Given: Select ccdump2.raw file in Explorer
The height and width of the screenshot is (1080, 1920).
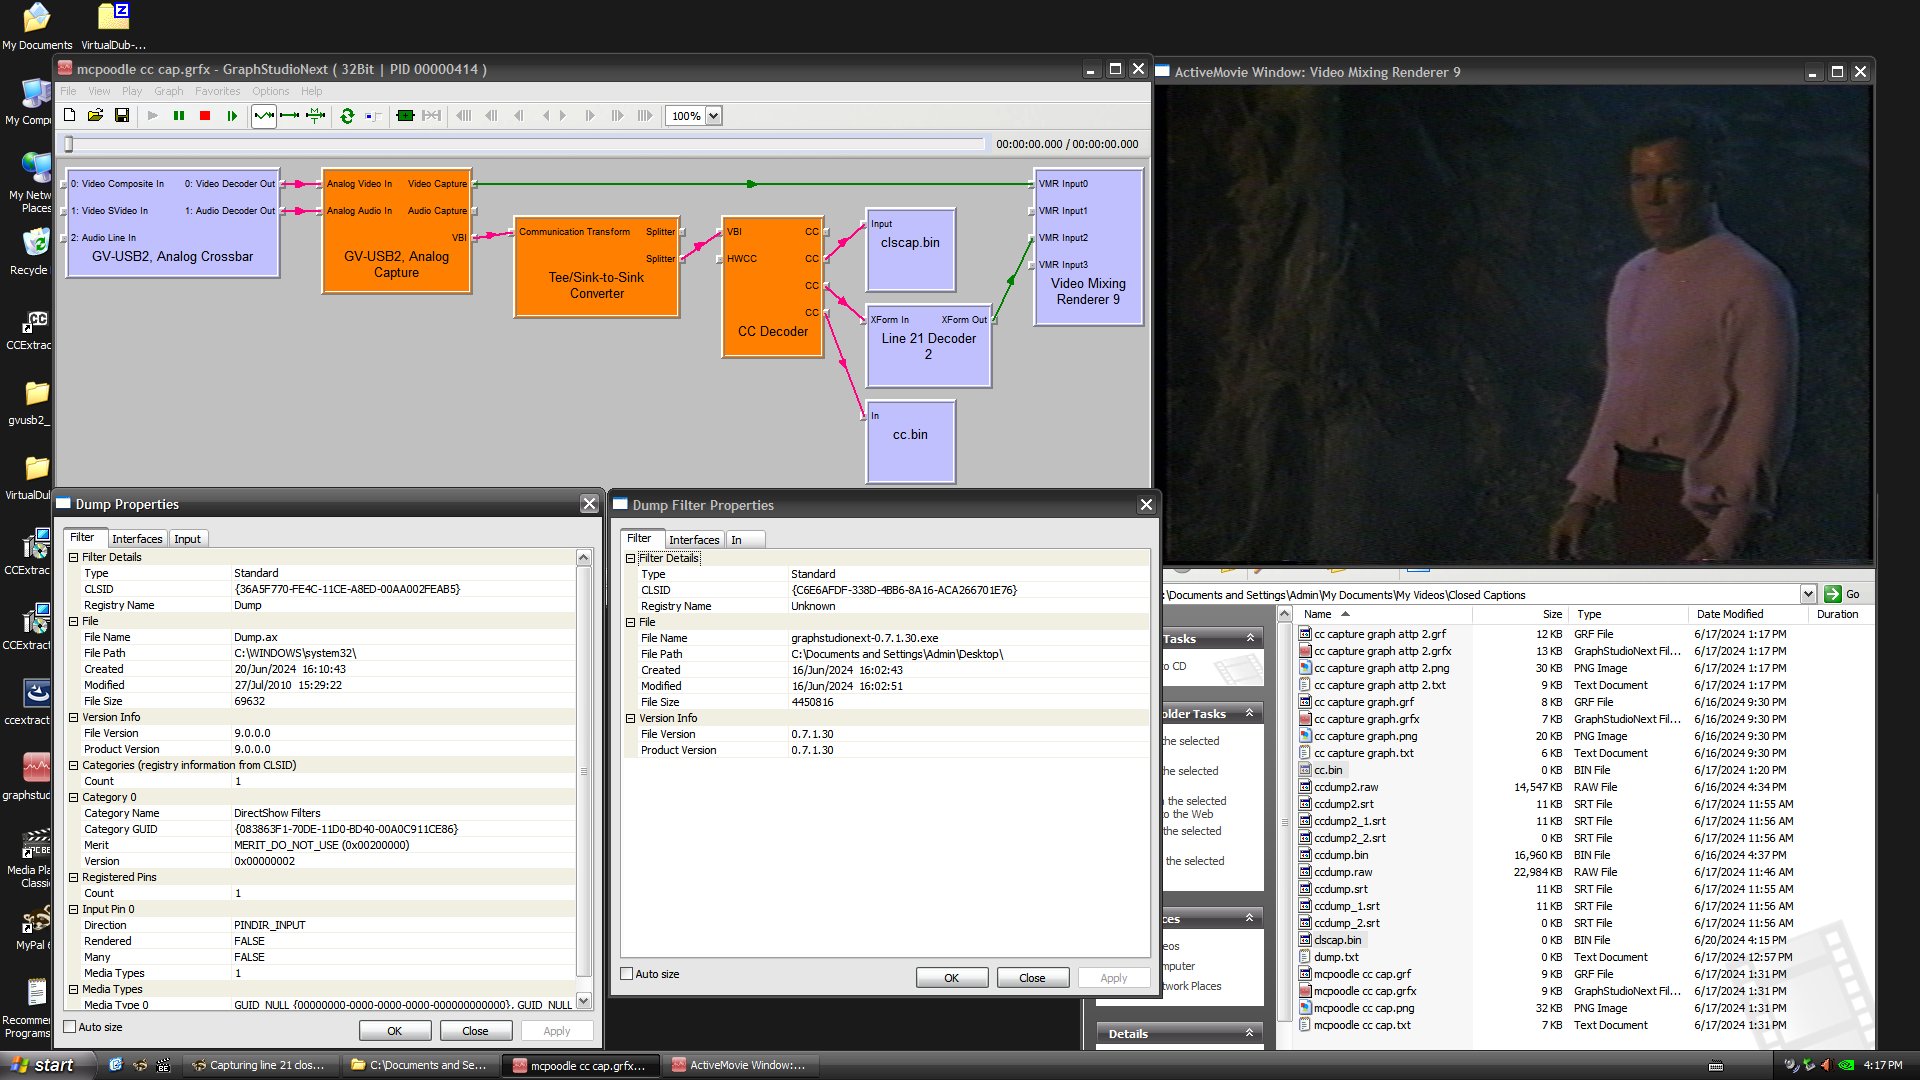Looking at the screenshot, I should (x=1346, y=787).
